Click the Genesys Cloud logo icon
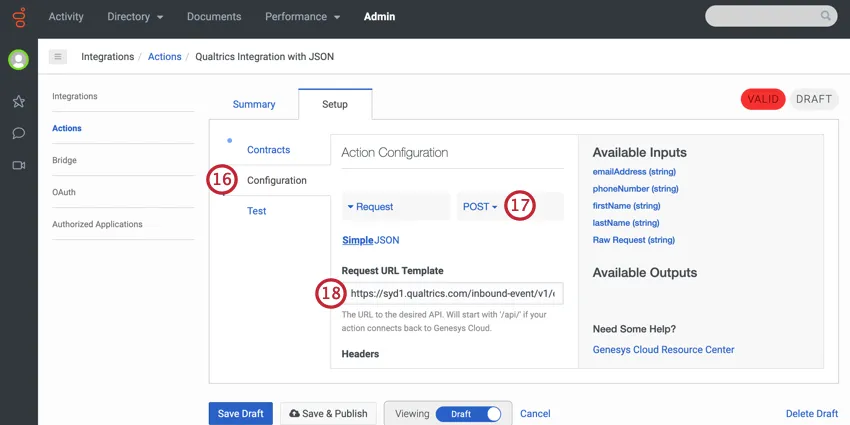This screenshot has height=425, width=850. point(18,17)
